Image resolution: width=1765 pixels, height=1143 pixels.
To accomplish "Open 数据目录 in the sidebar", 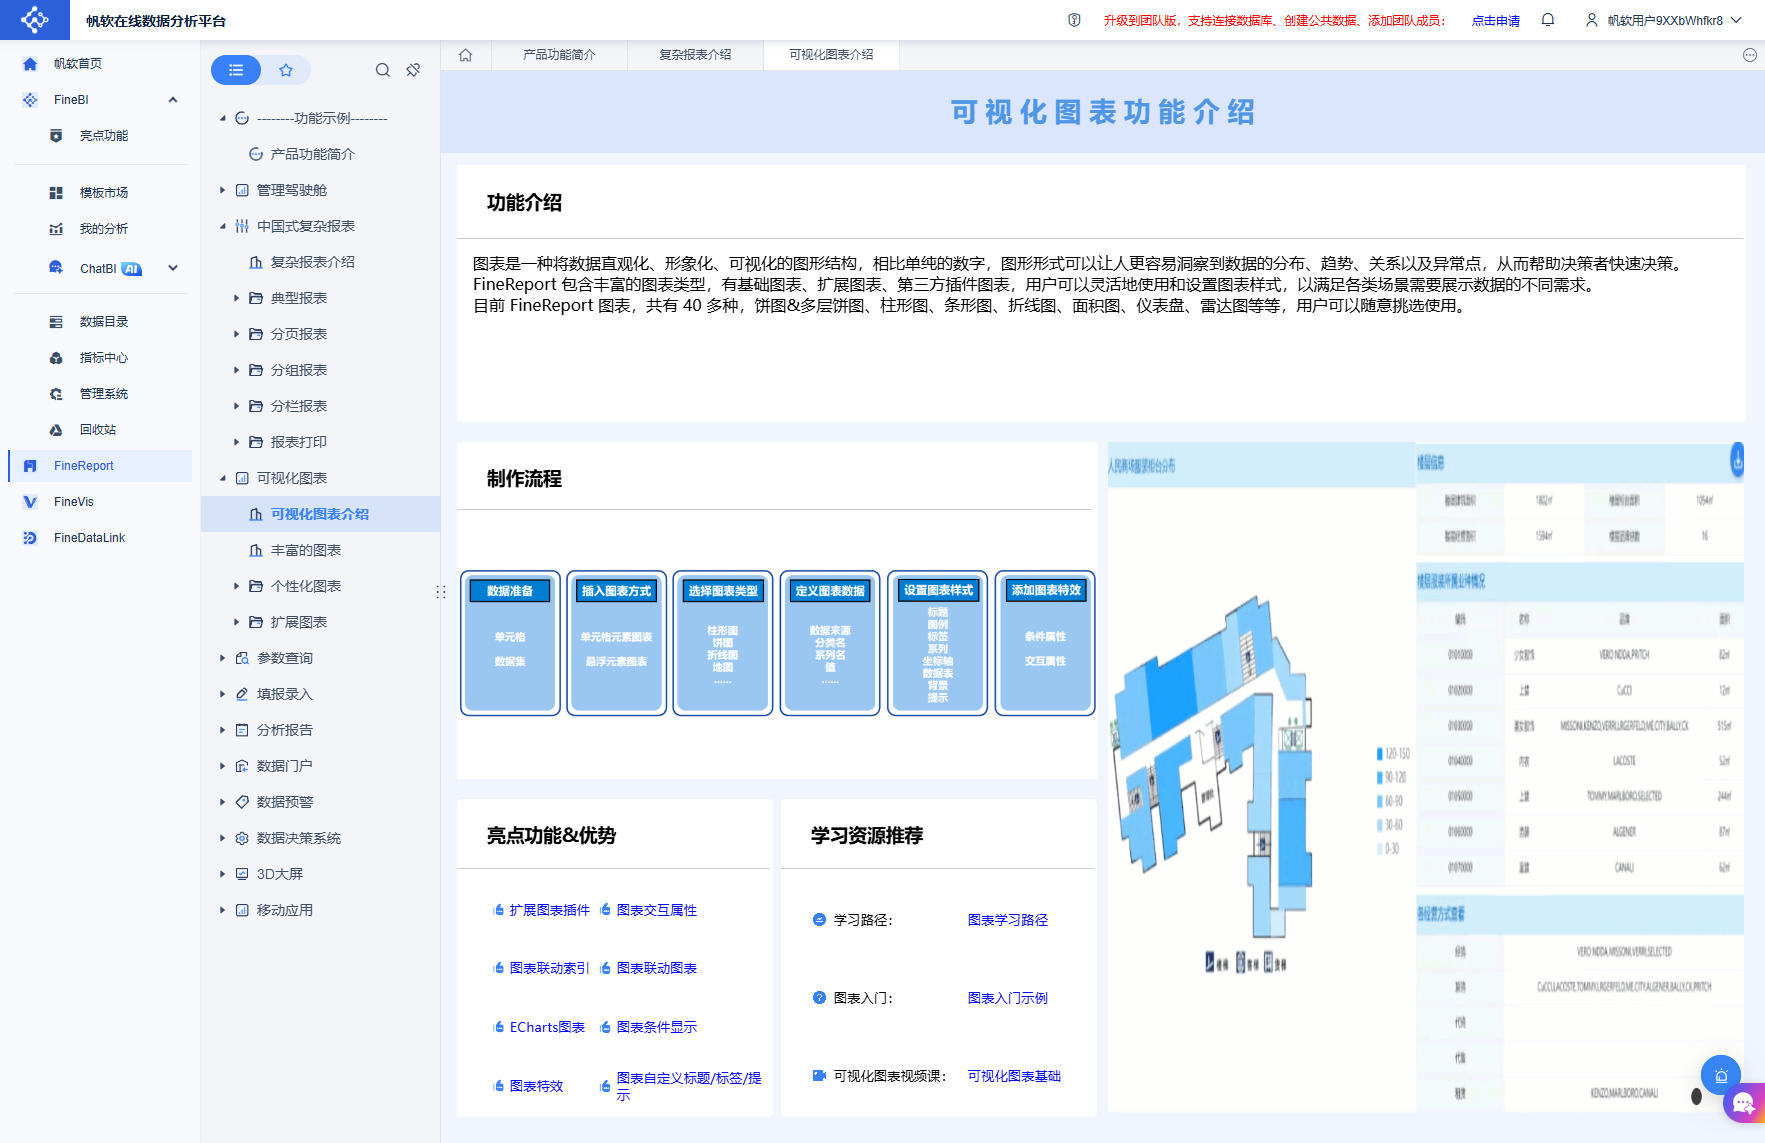I will 104,322.
